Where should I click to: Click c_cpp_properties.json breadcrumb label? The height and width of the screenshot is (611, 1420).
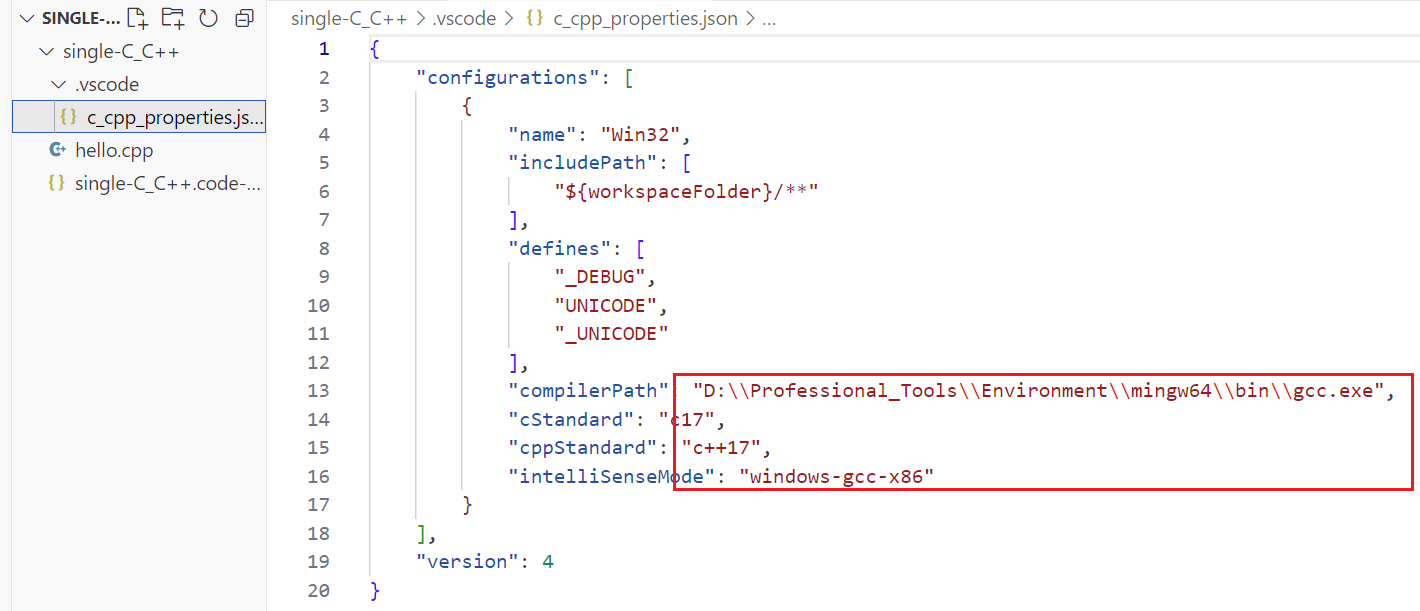[x=644, y=18]
